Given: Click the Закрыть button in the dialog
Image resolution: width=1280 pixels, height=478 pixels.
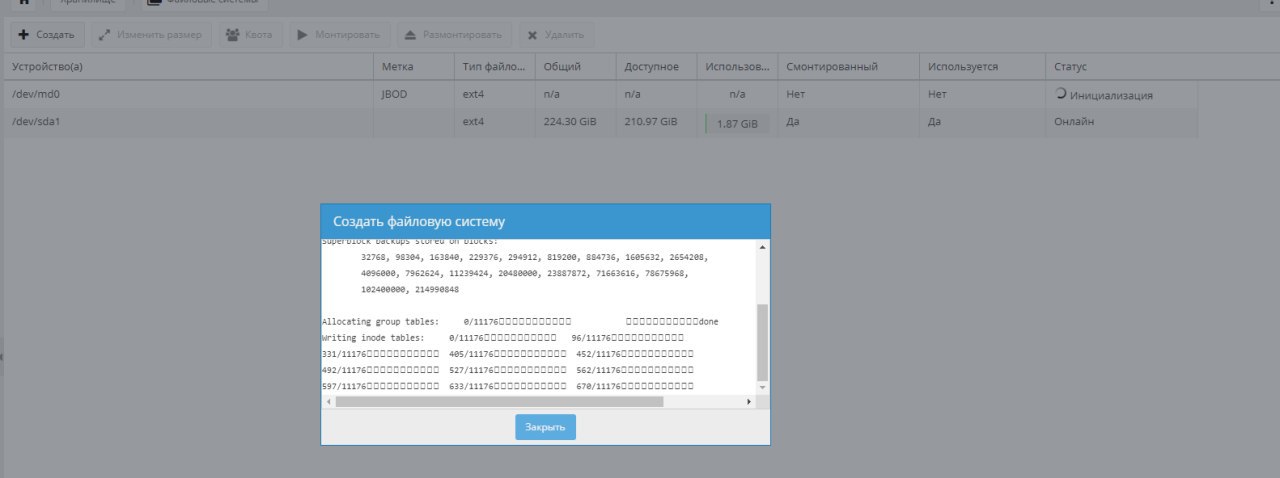Looking at the screenshot, I should pyautogui.click(x=545, y=427).
